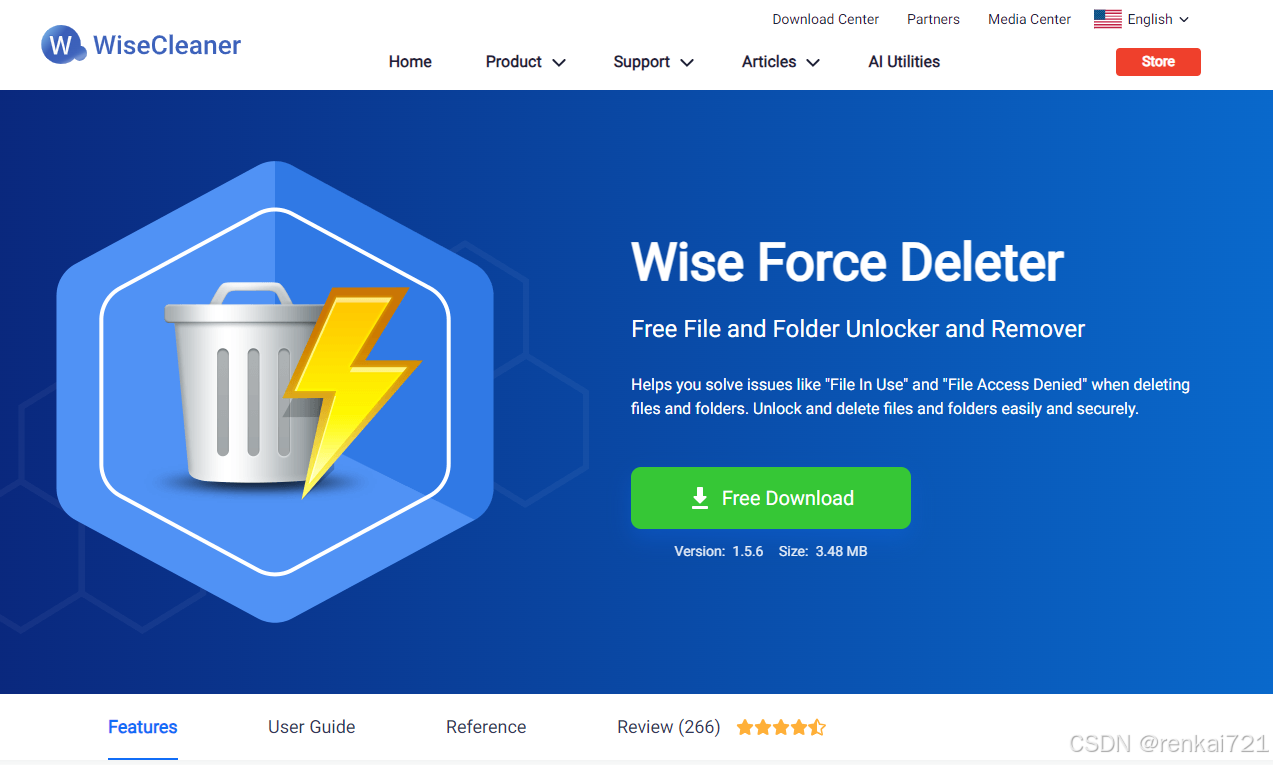Expand the Support dropdown menu

click(653, 62)
